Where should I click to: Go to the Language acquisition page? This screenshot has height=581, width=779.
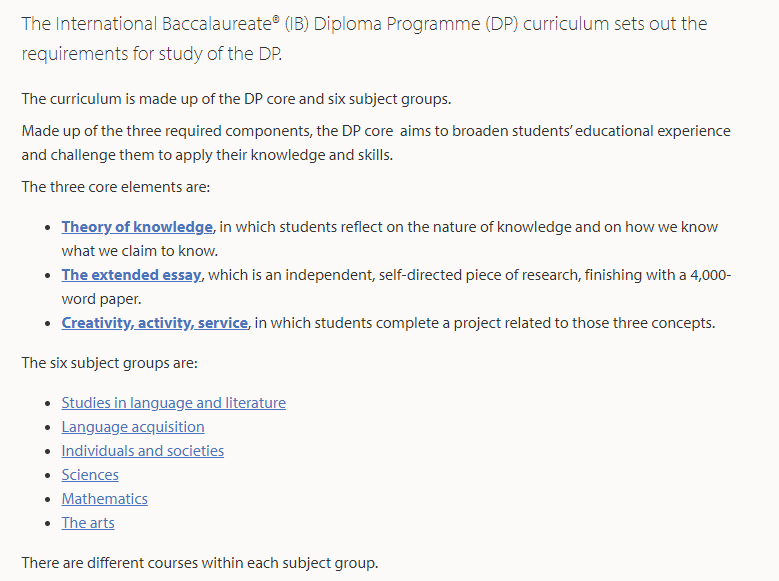click(x=133, y=427)
